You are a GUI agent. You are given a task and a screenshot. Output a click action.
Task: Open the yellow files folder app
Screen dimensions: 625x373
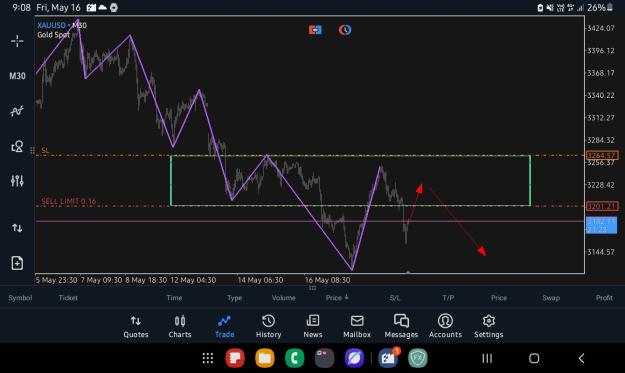265,358
